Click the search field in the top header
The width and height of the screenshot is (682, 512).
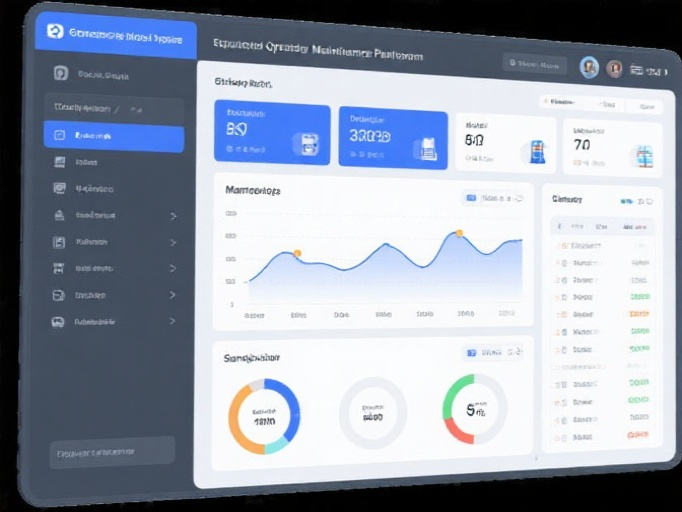535,64
